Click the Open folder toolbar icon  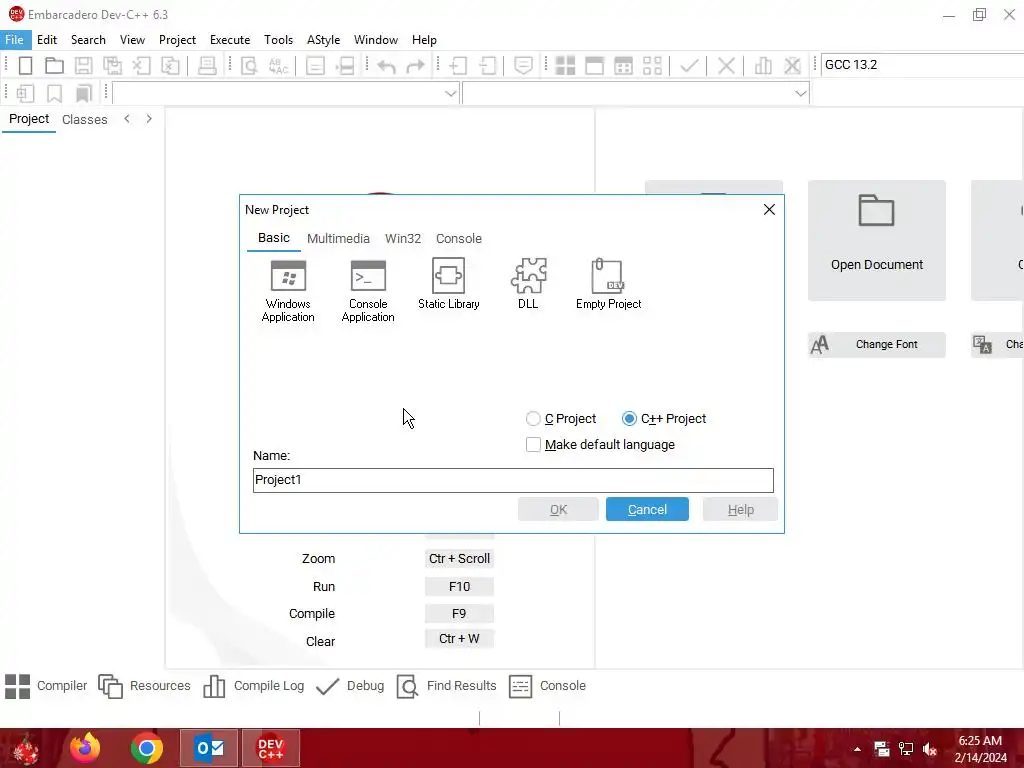tap(54, 65)
